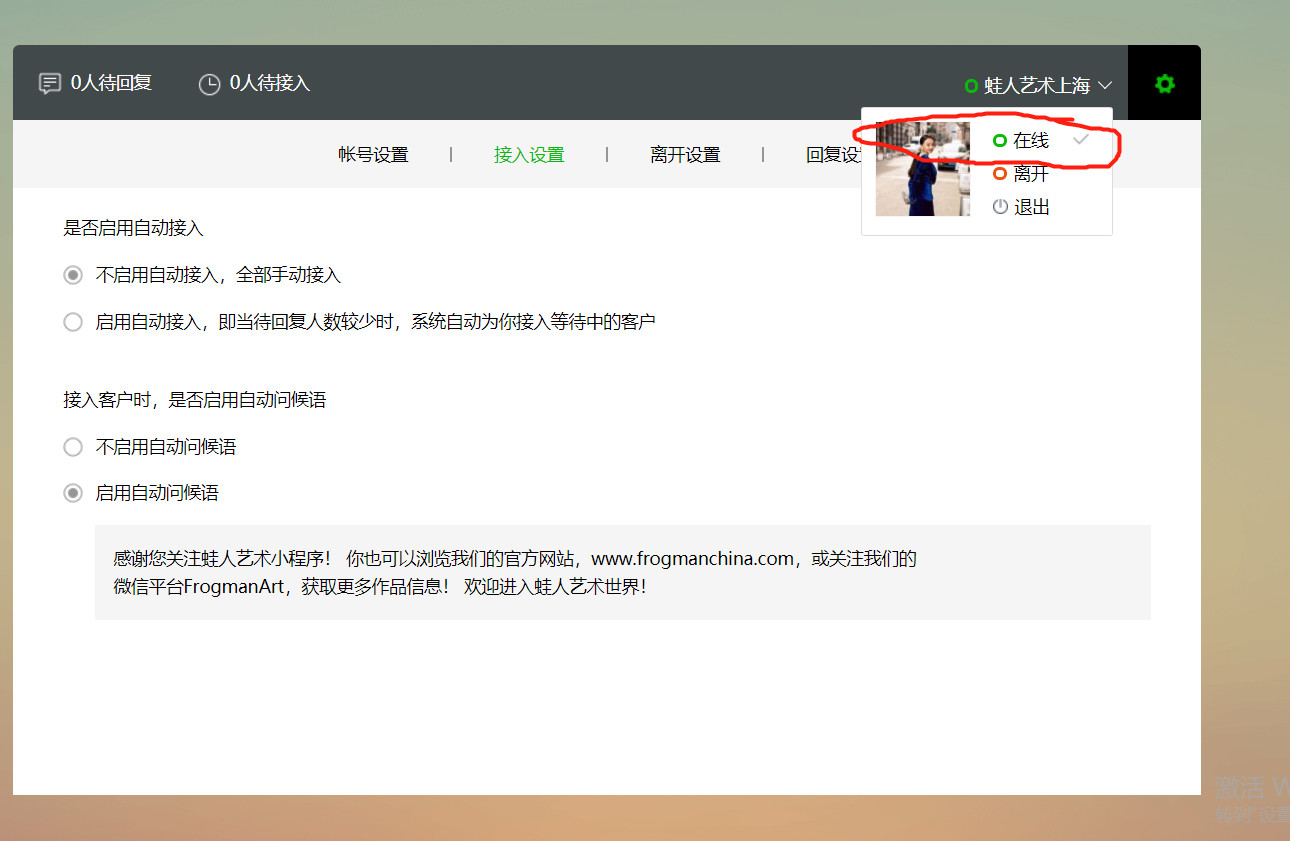Click the pending reply chat bubble icon

click(x=49, y=84)
